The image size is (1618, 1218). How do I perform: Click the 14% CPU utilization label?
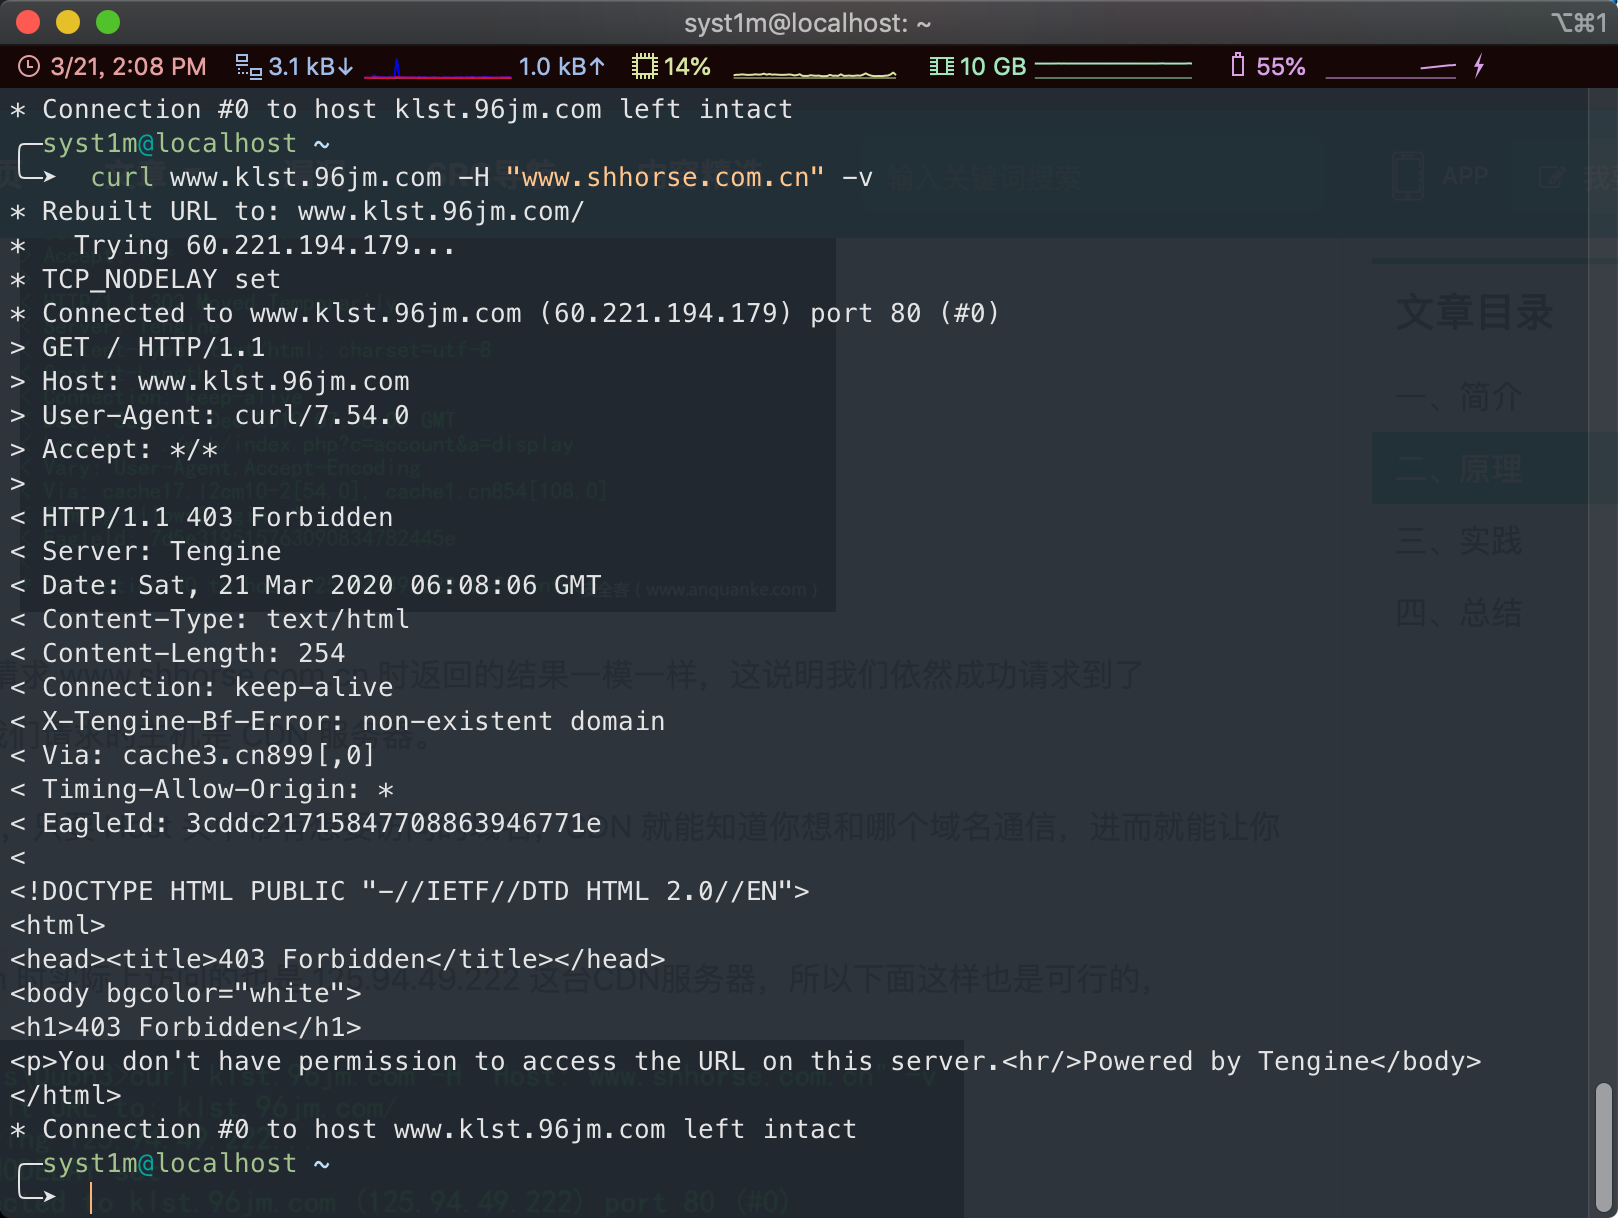tap(687, 67)
